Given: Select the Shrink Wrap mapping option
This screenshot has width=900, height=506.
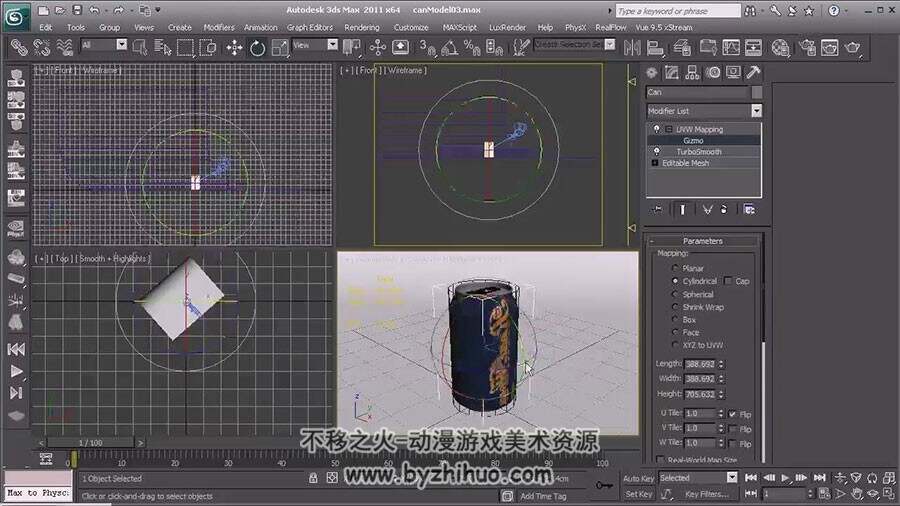Looking at the screenshot, I should click(675, 307).
